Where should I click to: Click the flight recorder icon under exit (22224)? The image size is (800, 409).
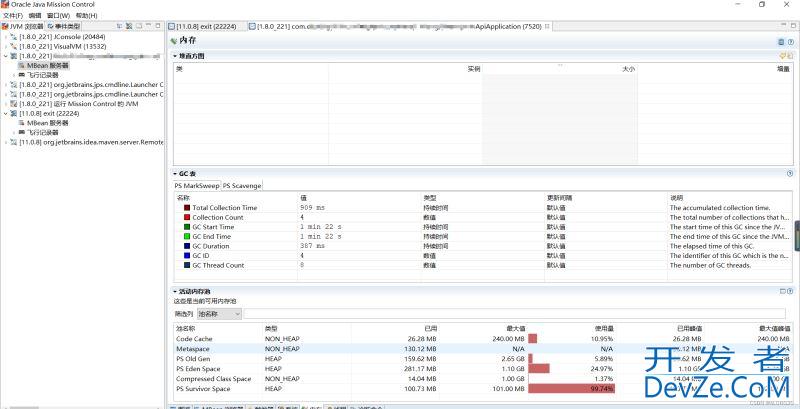click(x=21, y=132)
